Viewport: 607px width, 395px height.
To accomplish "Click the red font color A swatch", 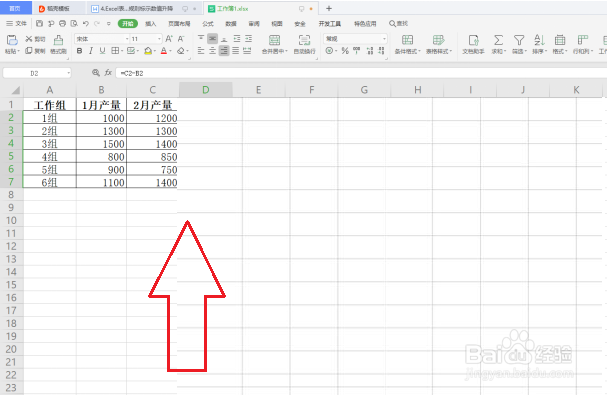I will [164, 51].
